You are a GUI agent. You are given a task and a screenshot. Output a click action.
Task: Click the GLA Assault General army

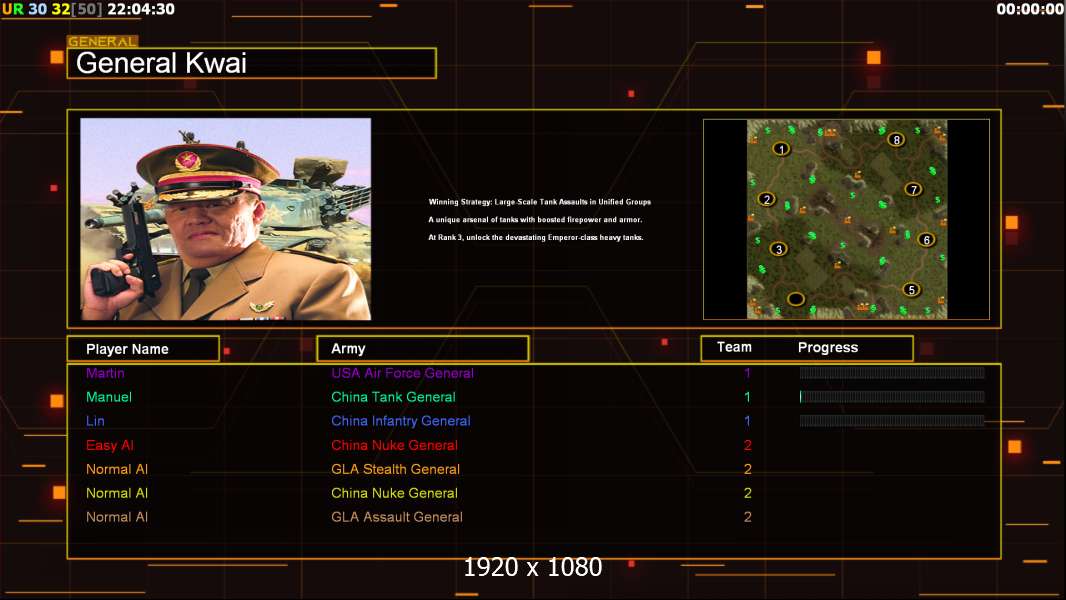click(x=397, y=516)
